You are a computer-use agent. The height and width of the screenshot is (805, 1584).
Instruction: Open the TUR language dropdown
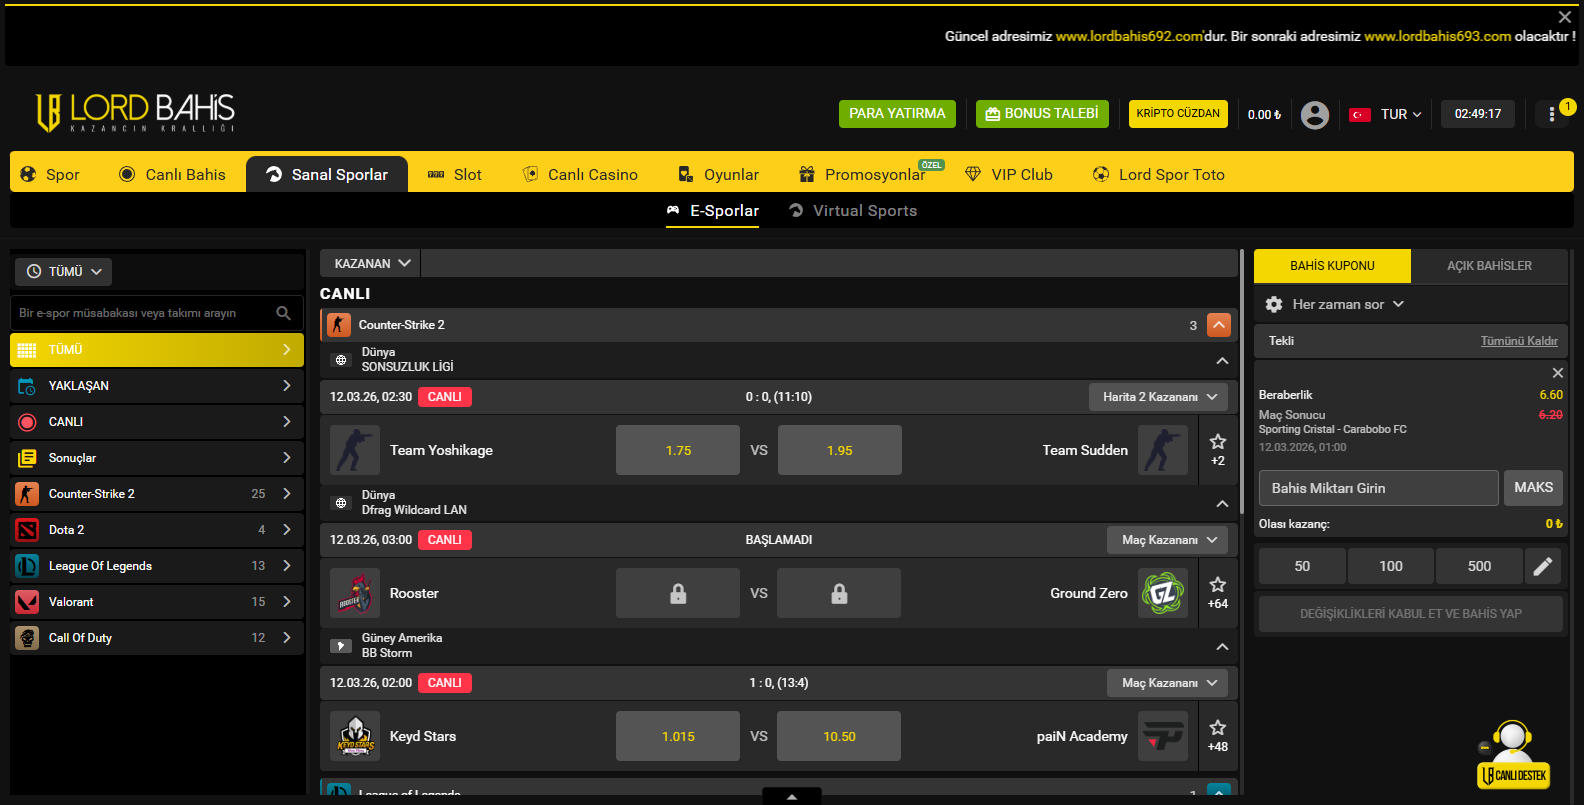pos(1386,115)
